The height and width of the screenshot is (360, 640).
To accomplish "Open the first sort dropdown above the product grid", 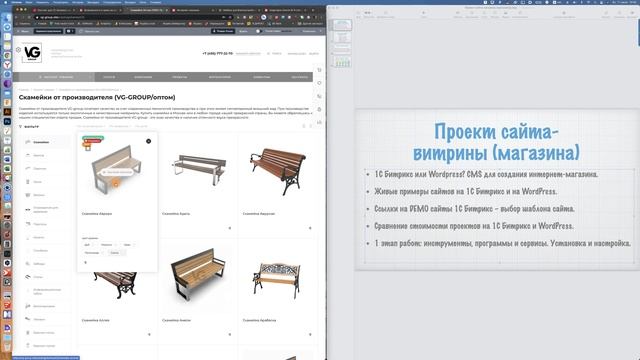I will [91, 127].
